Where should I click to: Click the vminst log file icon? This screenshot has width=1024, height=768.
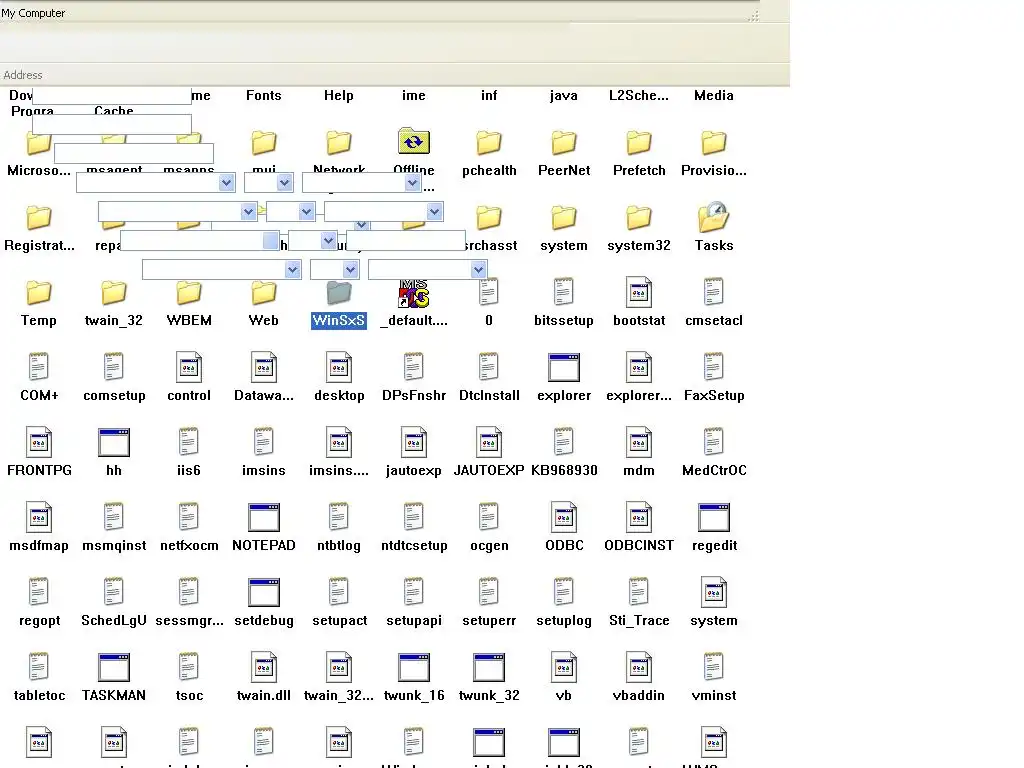click(x=714, y=667)
